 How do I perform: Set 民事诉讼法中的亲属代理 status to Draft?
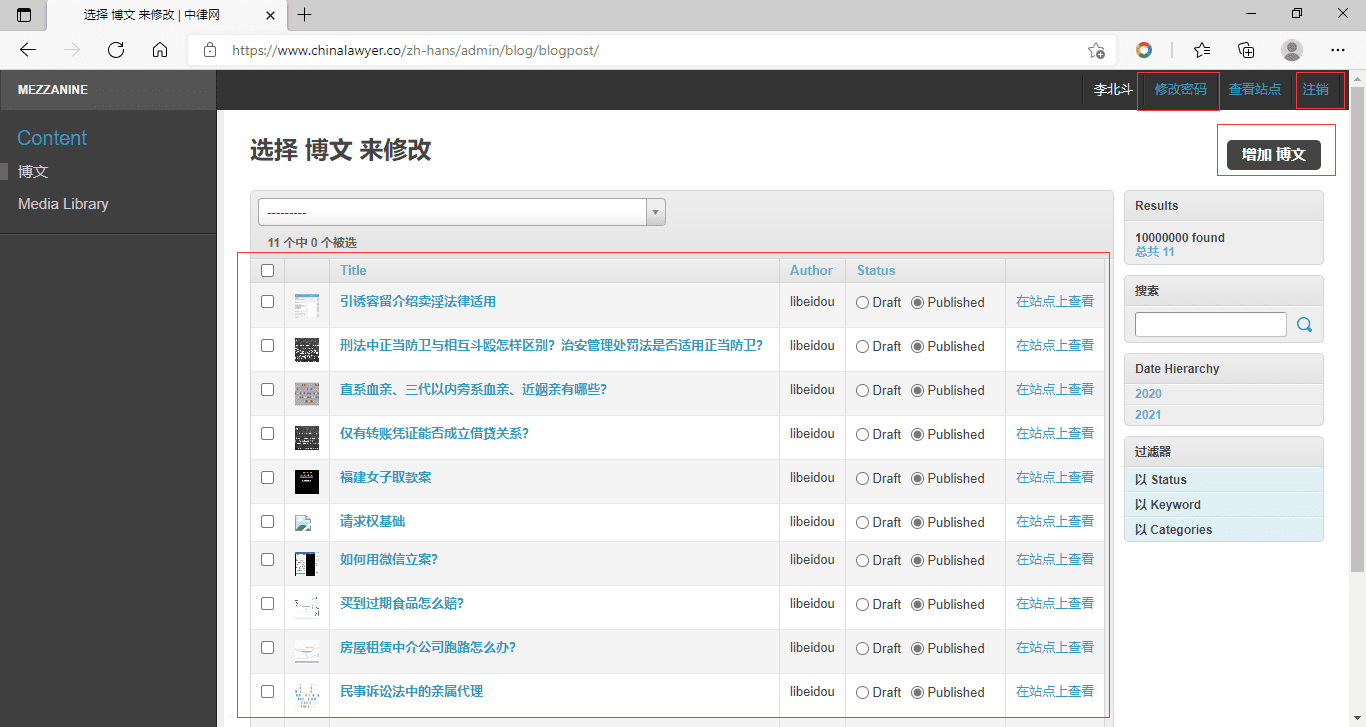862,692
